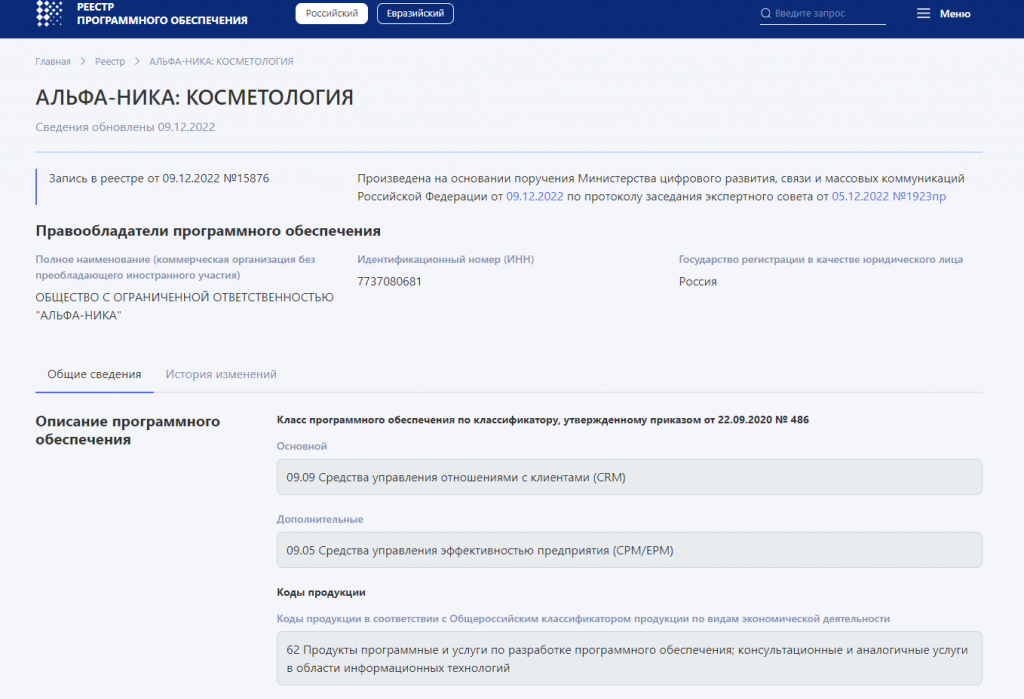Switch to История изменений tab

coord(221,374)
